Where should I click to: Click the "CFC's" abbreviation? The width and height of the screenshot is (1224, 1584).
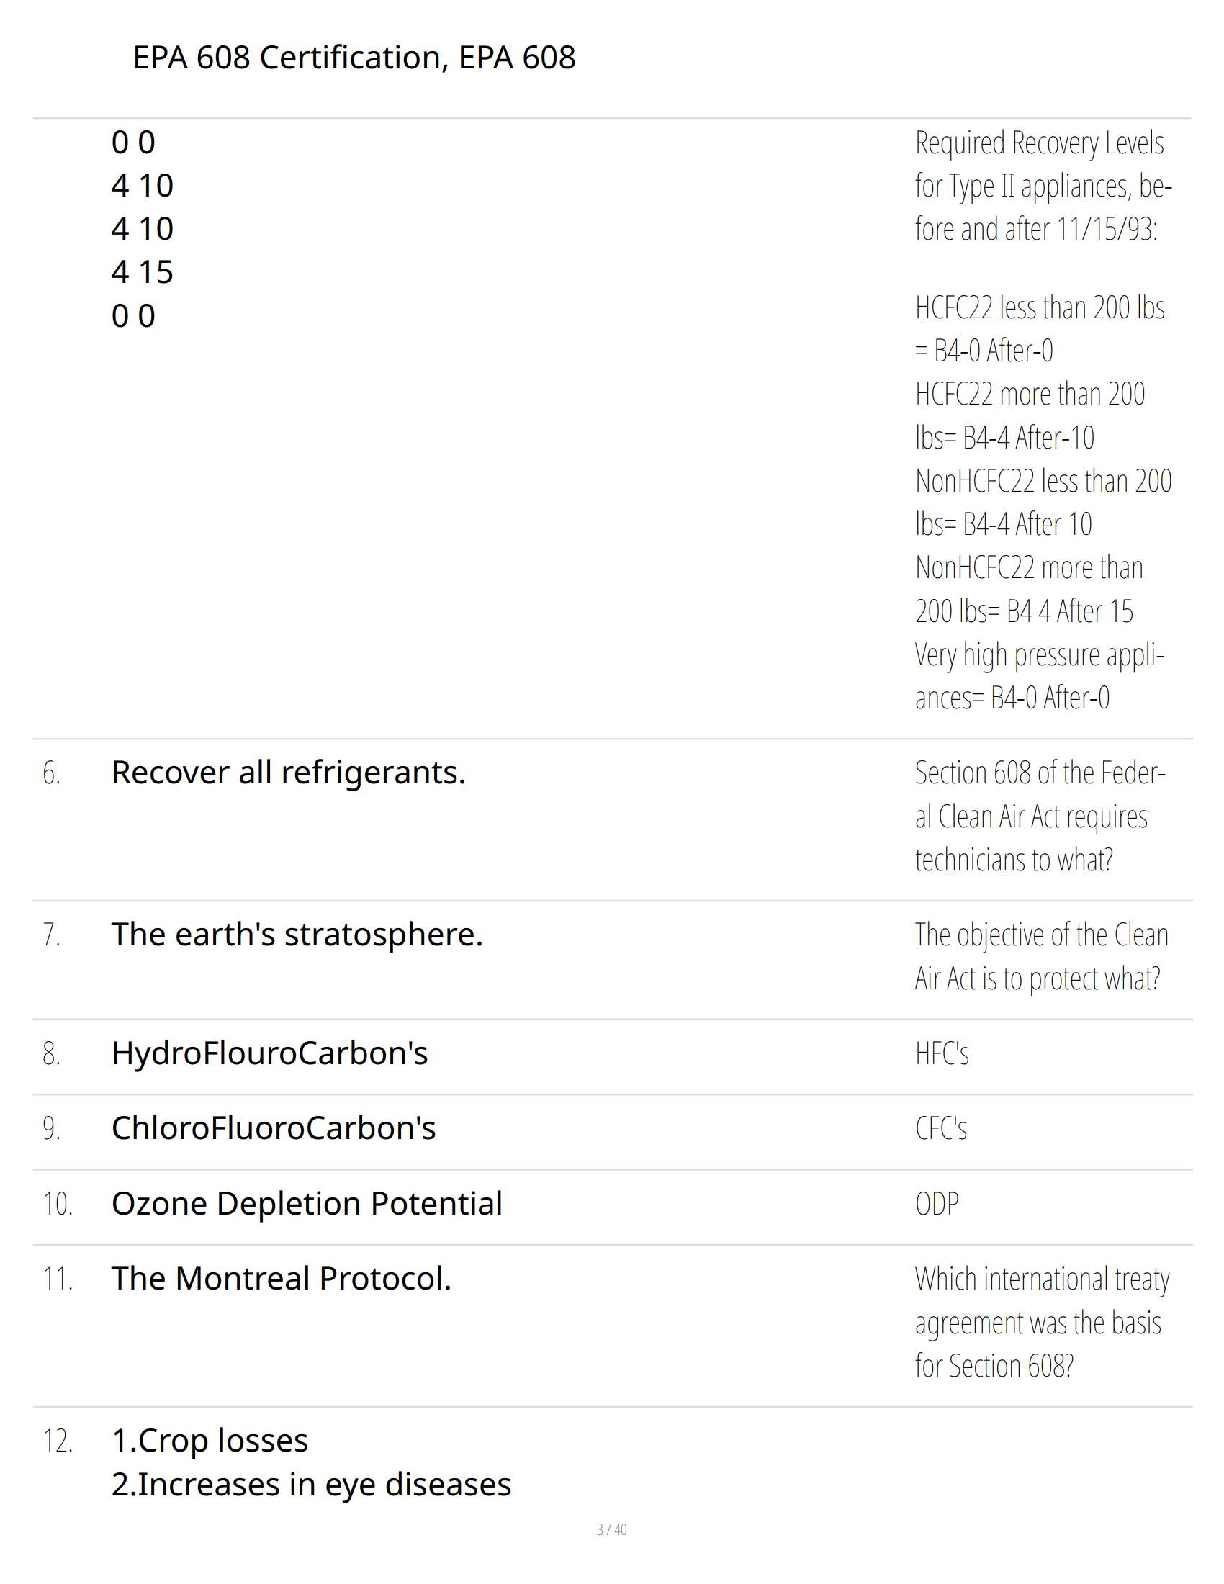click(941, 1129)
